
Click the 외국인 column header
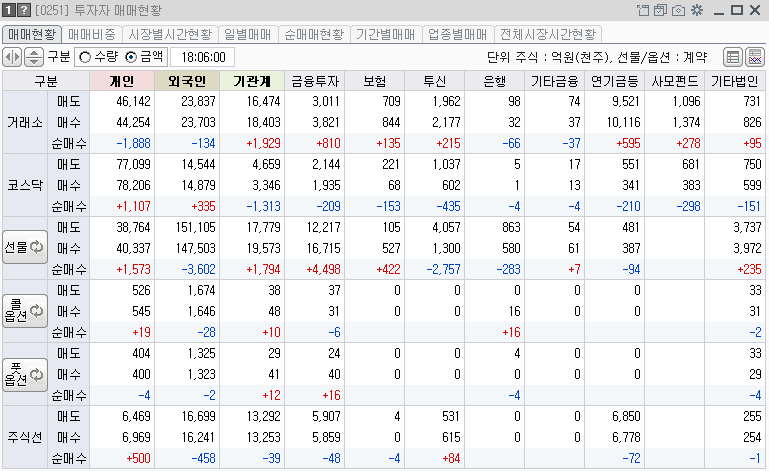click(x=187, y=81)
